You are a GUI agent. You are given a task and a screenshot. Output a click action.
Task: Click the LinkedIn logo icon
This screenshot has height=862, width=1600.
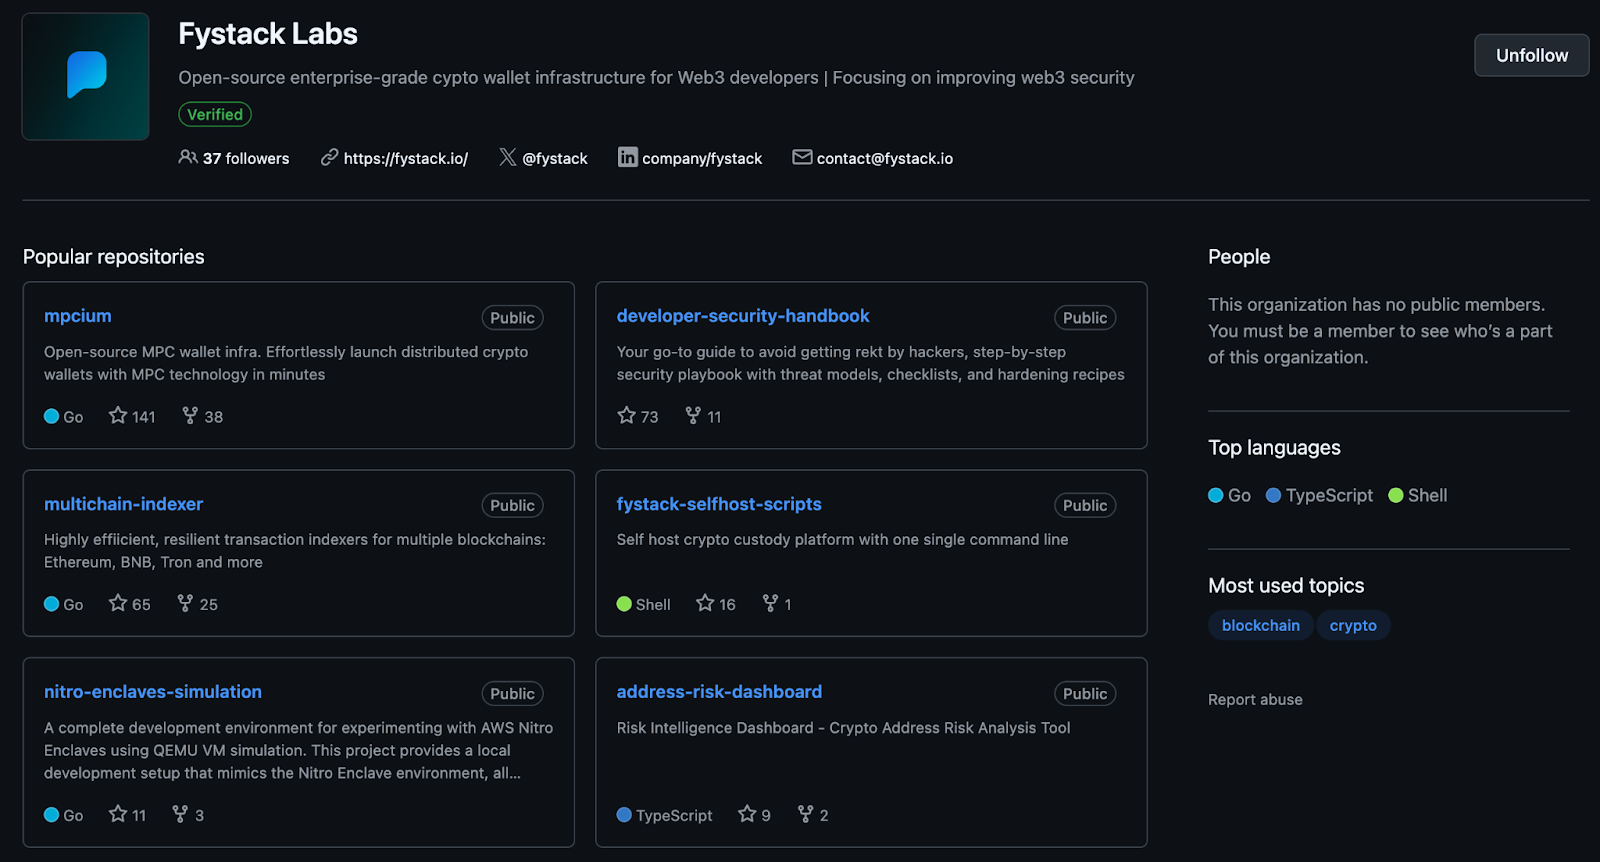pyautogui.click(x=627, y=157)
